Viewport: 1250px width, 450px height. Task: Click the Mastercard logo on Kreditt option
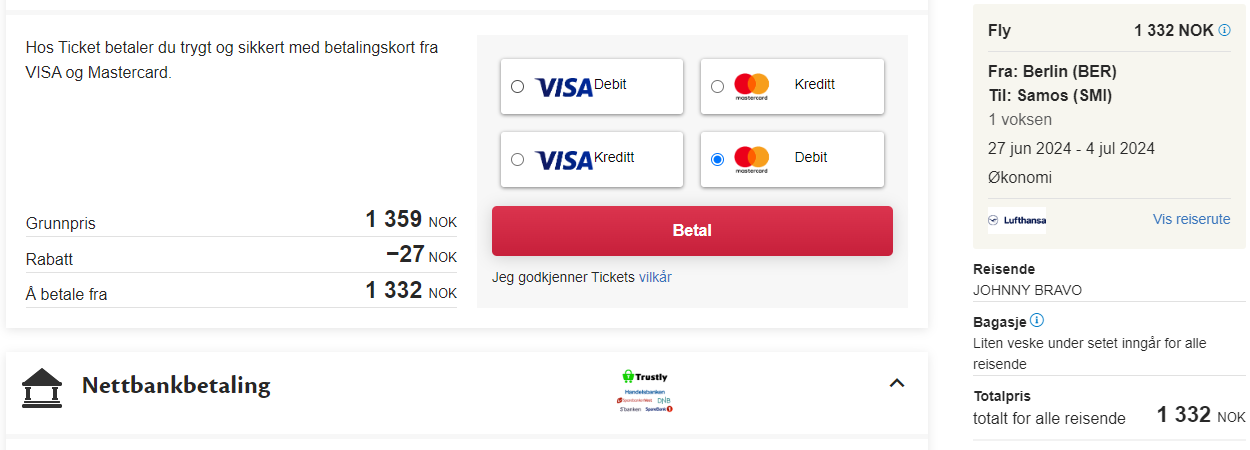pyautogui.click(x=751, y=87)
